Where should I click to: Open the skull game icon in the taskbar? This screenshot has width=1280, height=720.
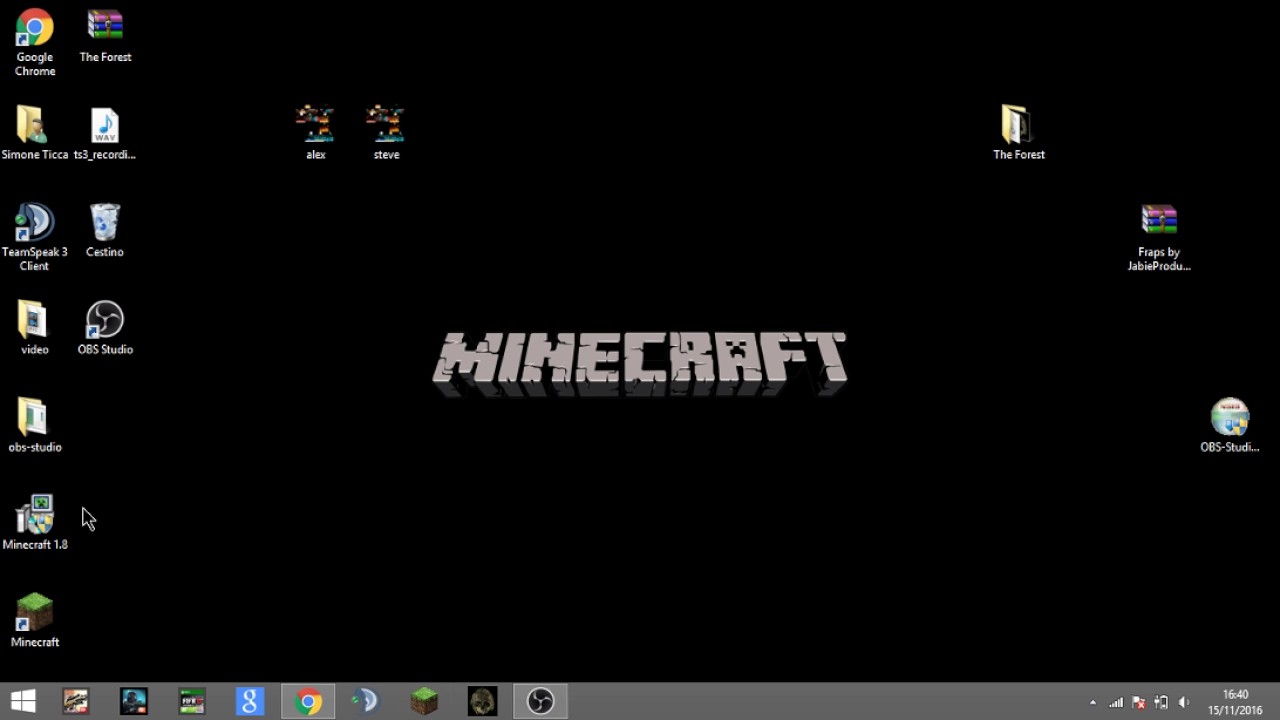coord(482,702)
